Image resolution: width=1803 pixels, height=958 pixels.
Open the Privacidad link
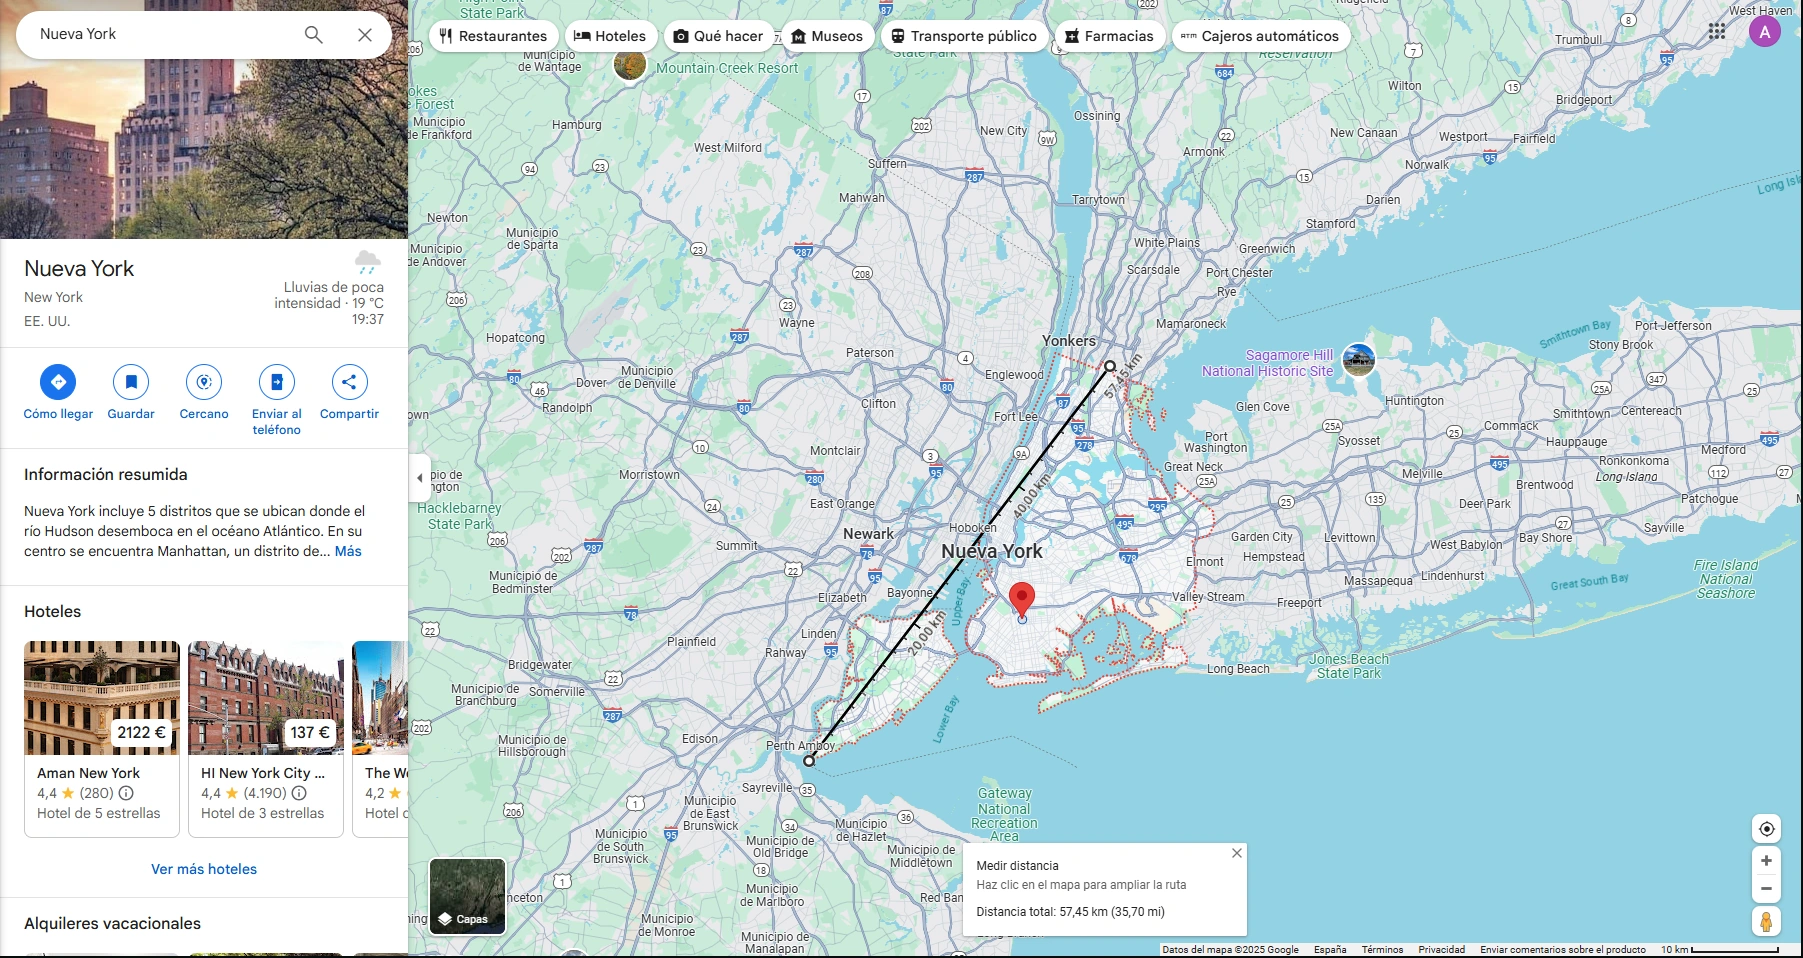coord(1442,950)
